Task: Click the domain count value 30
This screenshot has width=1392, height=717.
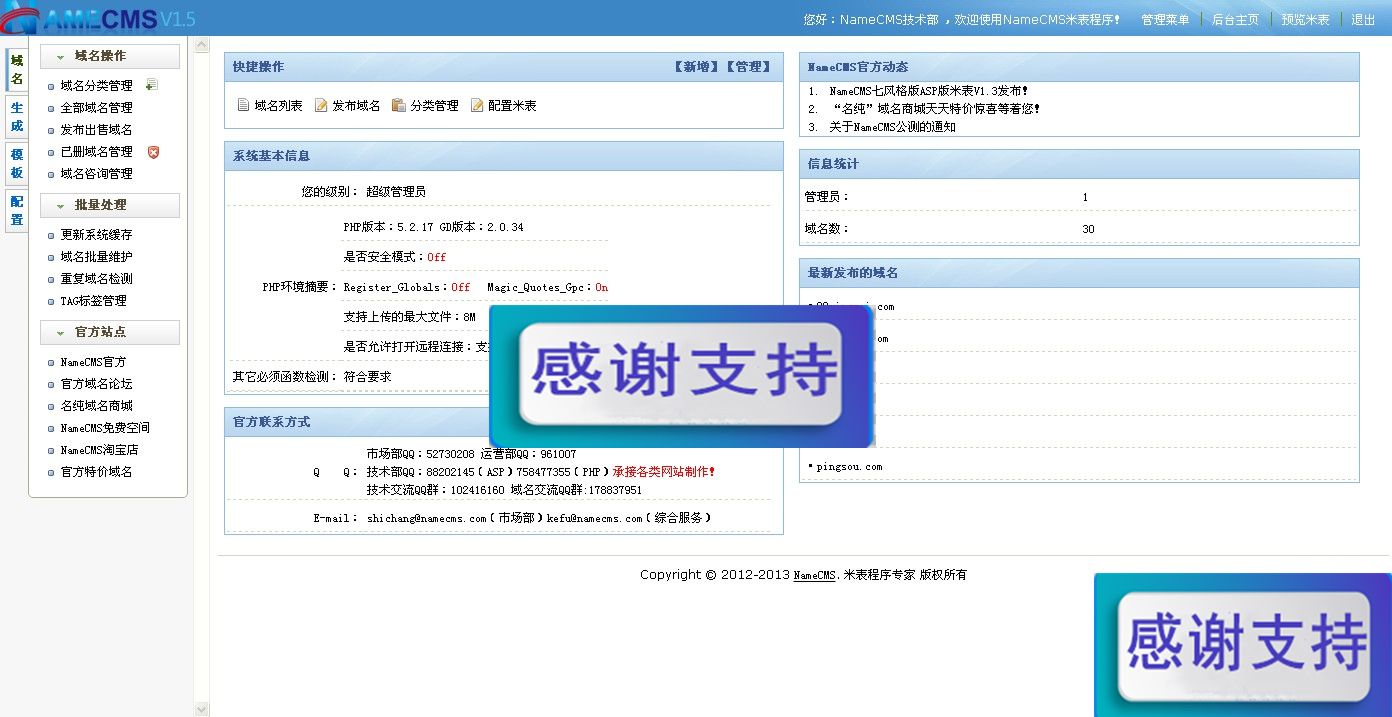Action: (x=1088, y=229)
